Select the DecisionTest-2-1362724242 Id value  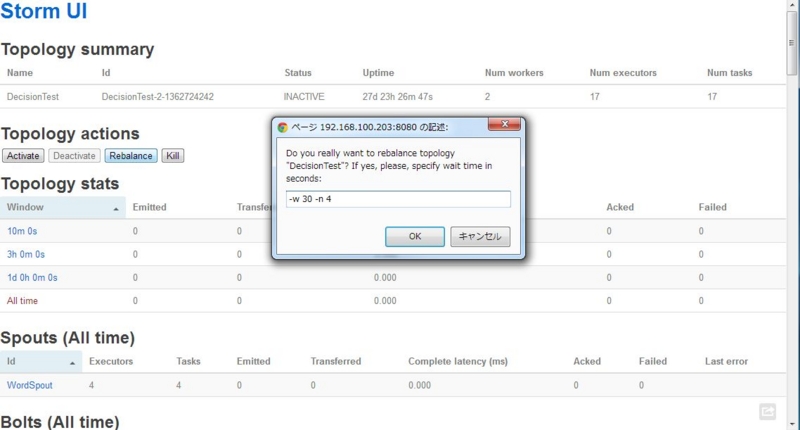pyautogui.click(x=158, y=96)
